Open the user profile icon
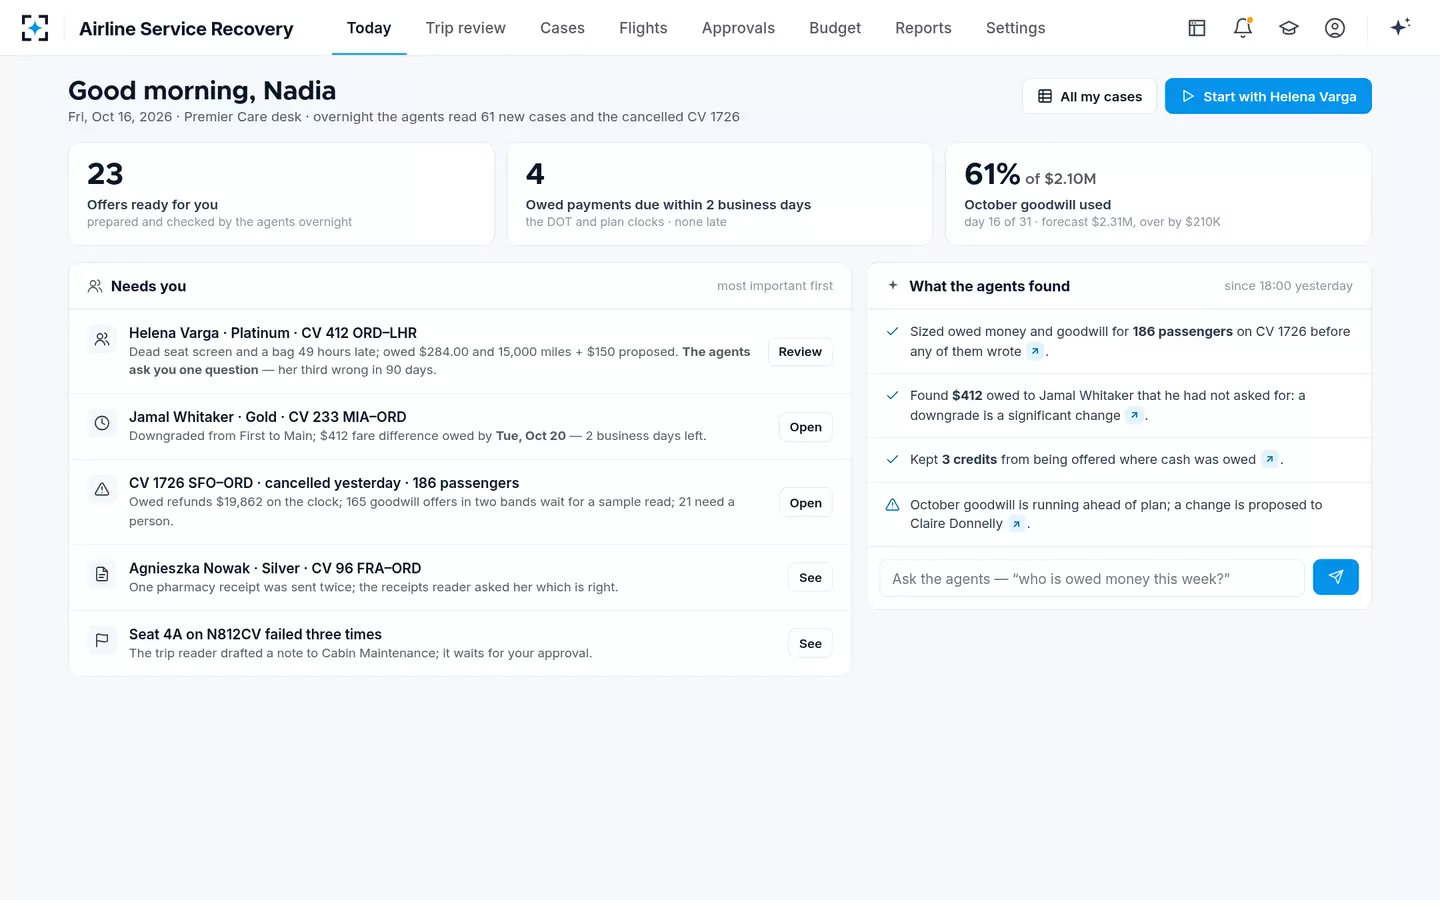The height and width of the screenshot is (900, 1440). coord(1335,28)
